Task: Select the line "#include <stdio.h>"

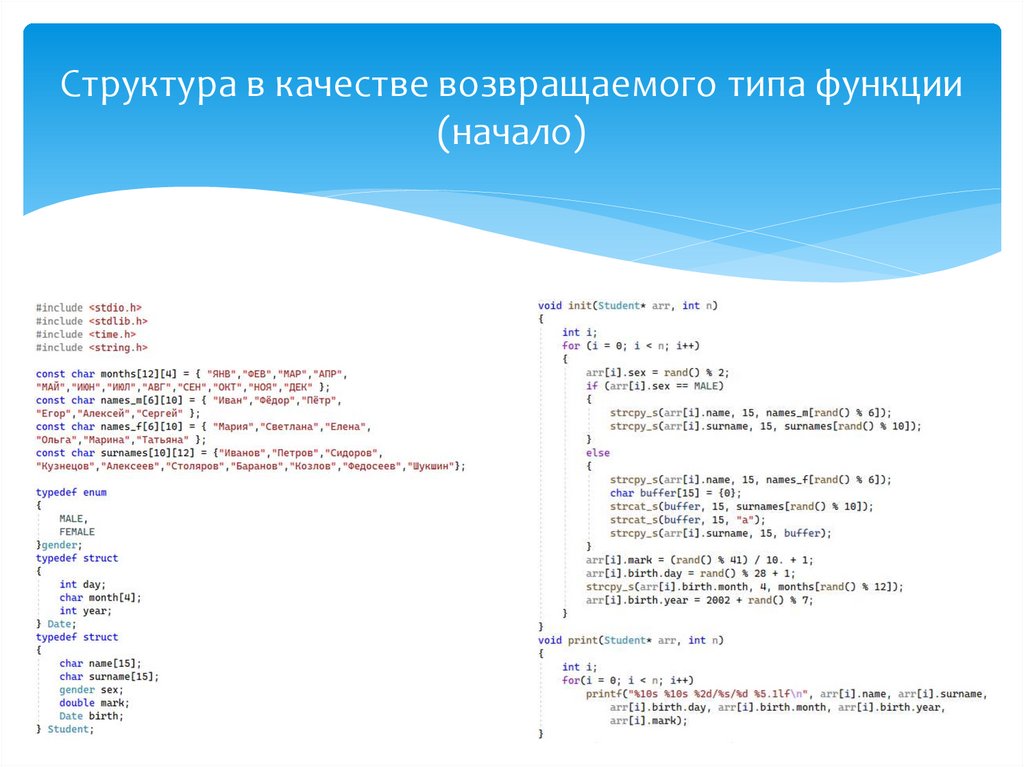Action: click(x=89, y=308)
